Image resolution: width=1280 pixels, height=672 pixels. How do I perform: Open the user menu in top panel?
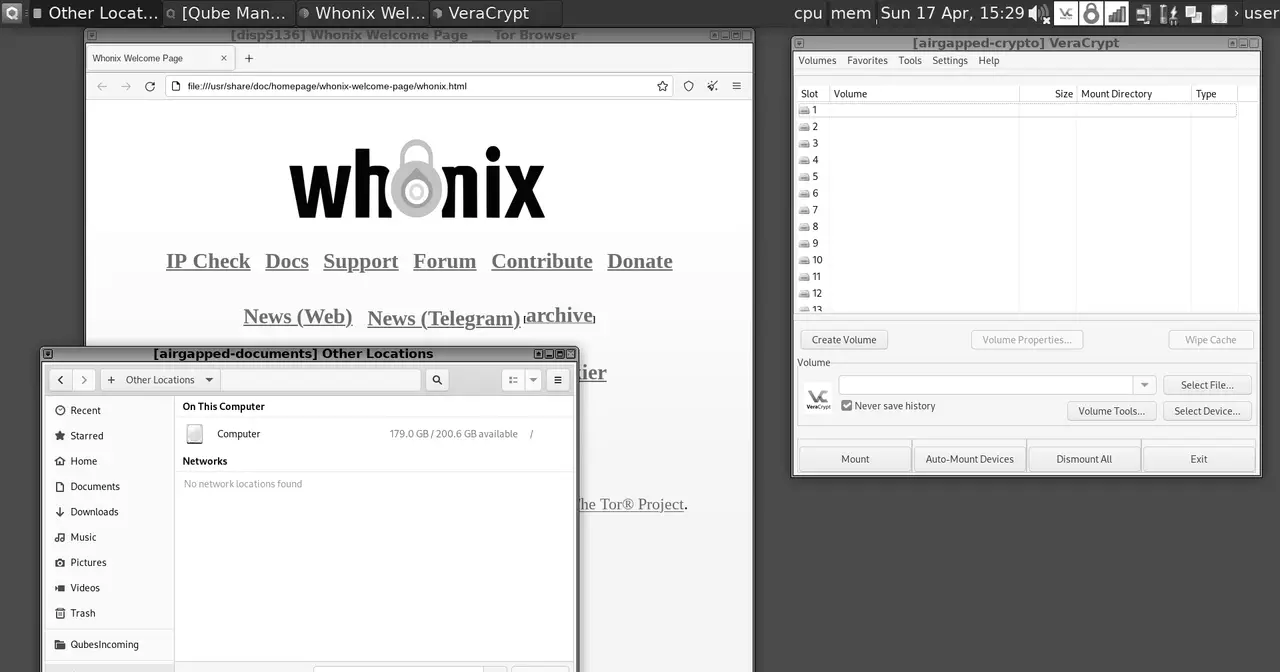pyautogui.click(x=1261, y=13)
